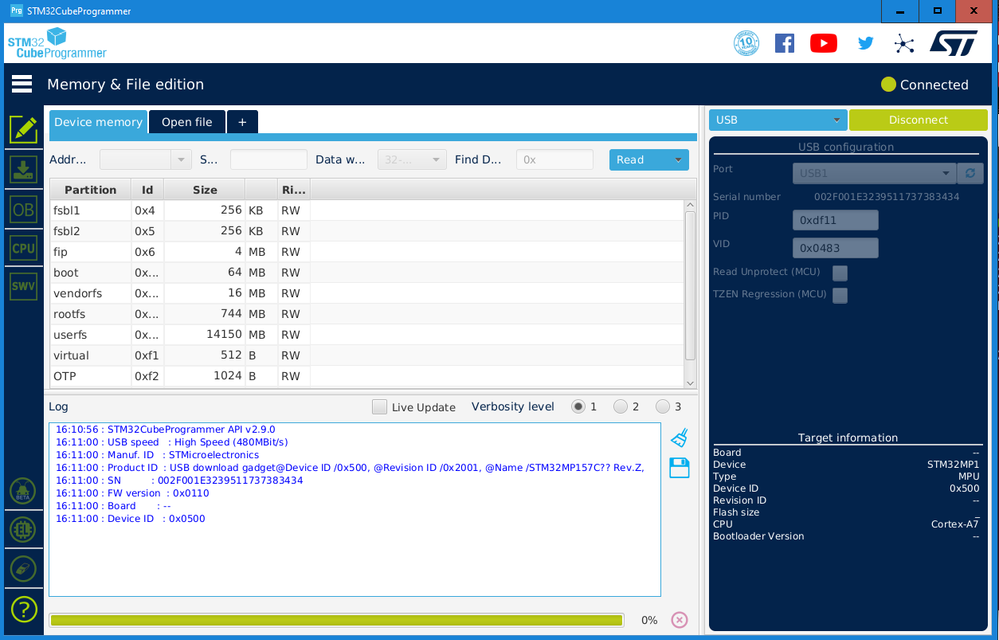Tick the TZEN Regression (MCU) checkbox
This screenshot has height=640, width=999.
click(840, 295)
